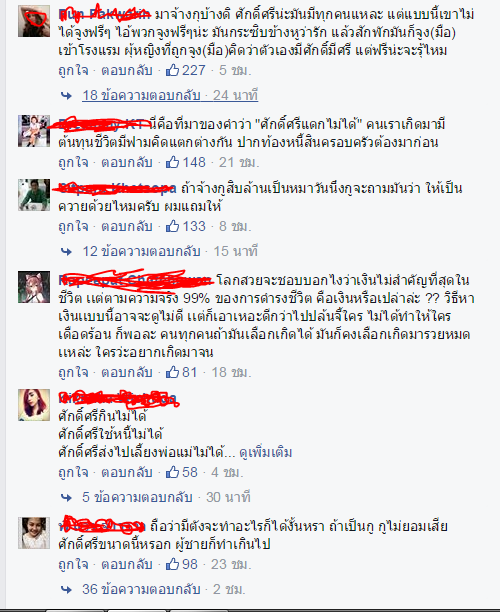This screenshot has height=612, width=500.
Task: Like the 99% money comment via ถูกใจ
Action: click(x=73, y=372)
